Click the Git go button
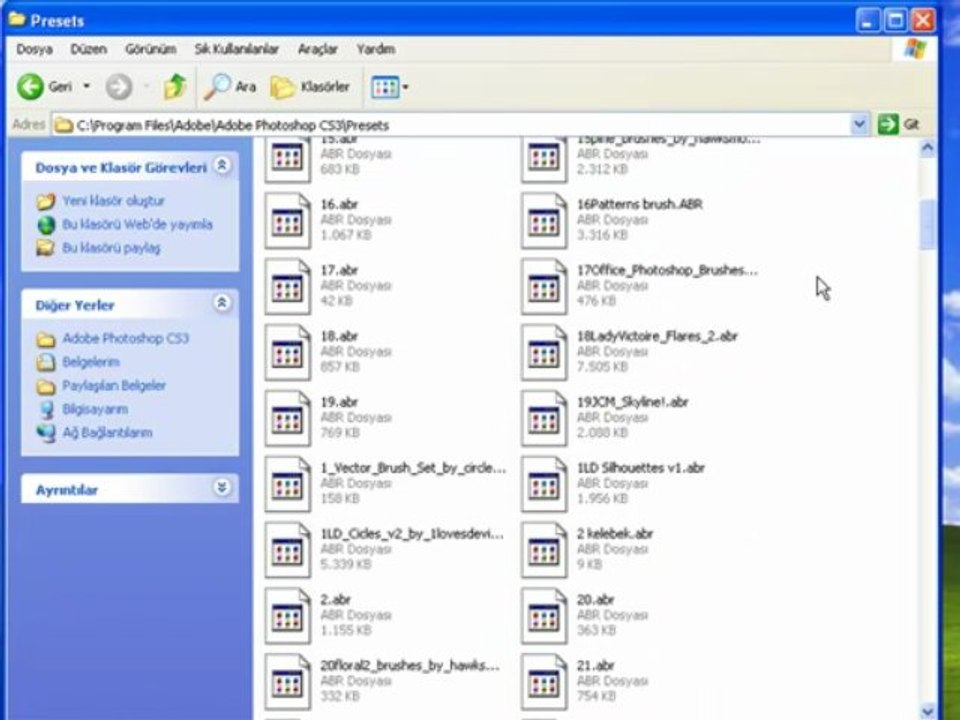Screen dimensions: 960x720 899,124
